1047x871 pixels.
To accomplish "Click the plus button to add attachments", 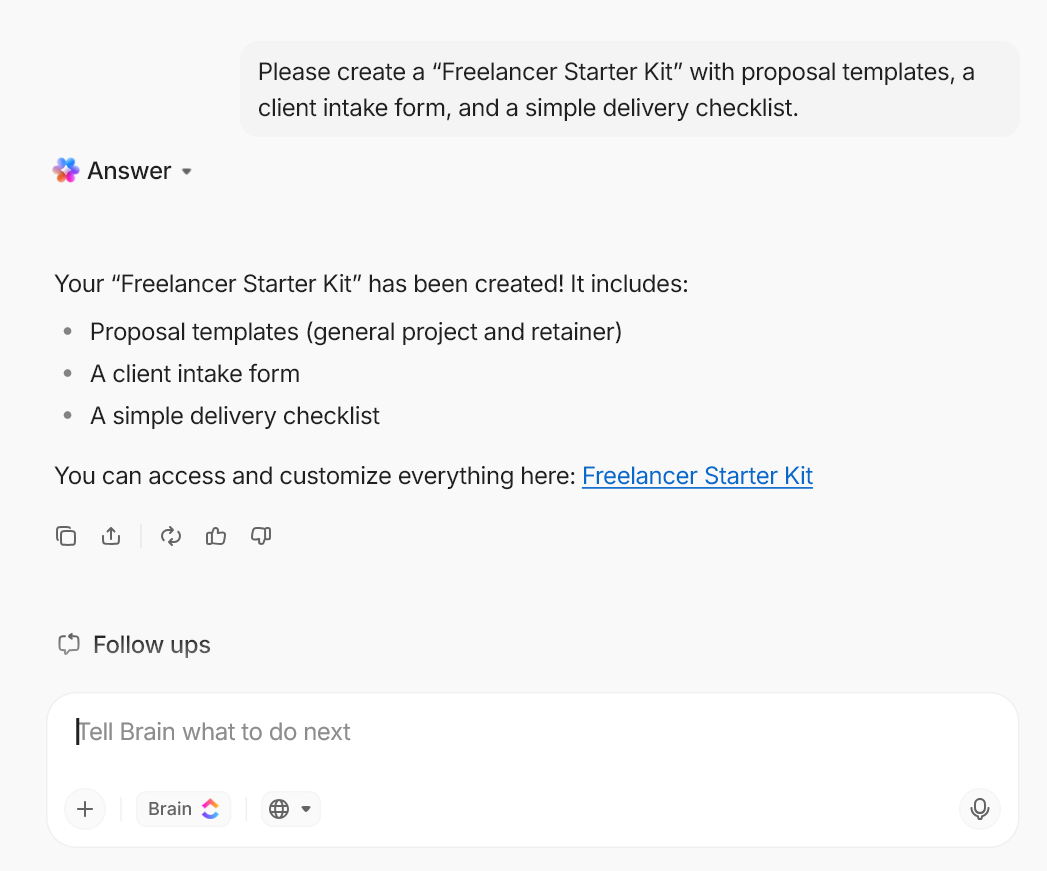I will click(x=85, y=809).
